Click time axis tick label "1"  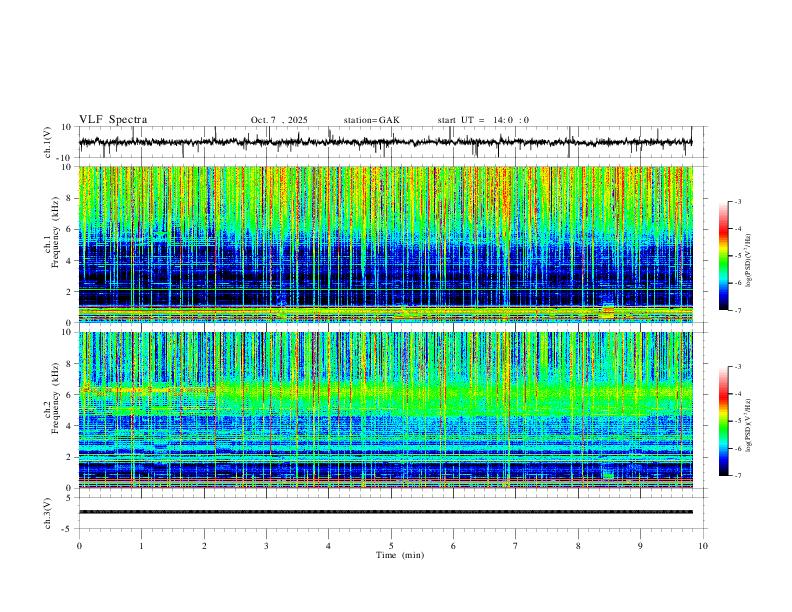coord(141,546)
